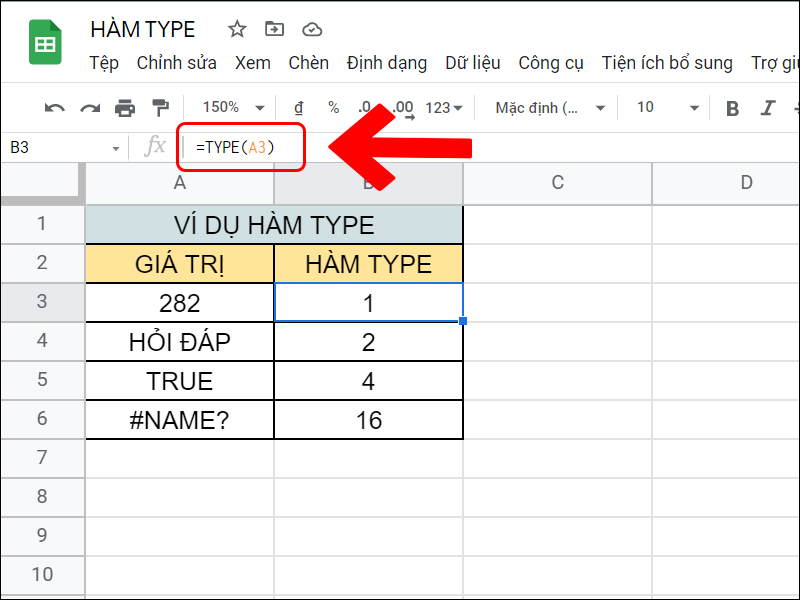Select row 2 header
The image size is (800, 600).
pyautogui.click(x=42, y=263)
